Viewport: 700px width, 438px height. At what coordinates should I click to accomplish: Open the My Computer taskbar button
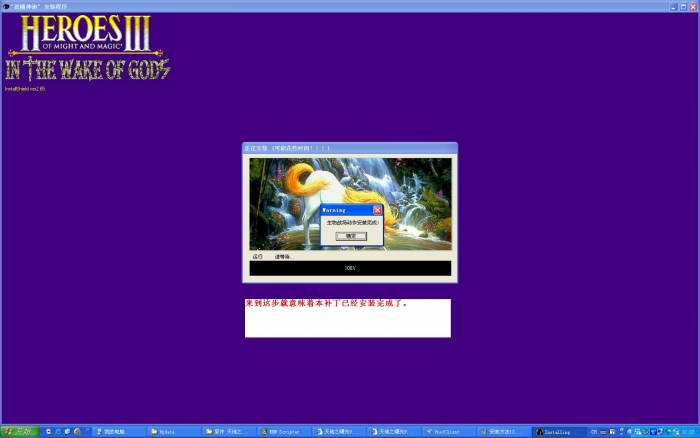point(118,432)
